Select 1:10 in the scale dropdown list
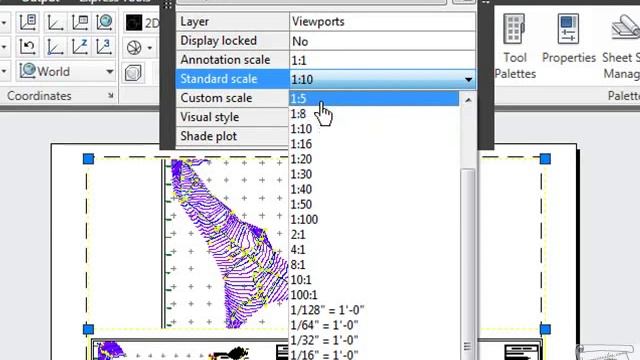Screen dimensions: 640x360 point(374,129)
